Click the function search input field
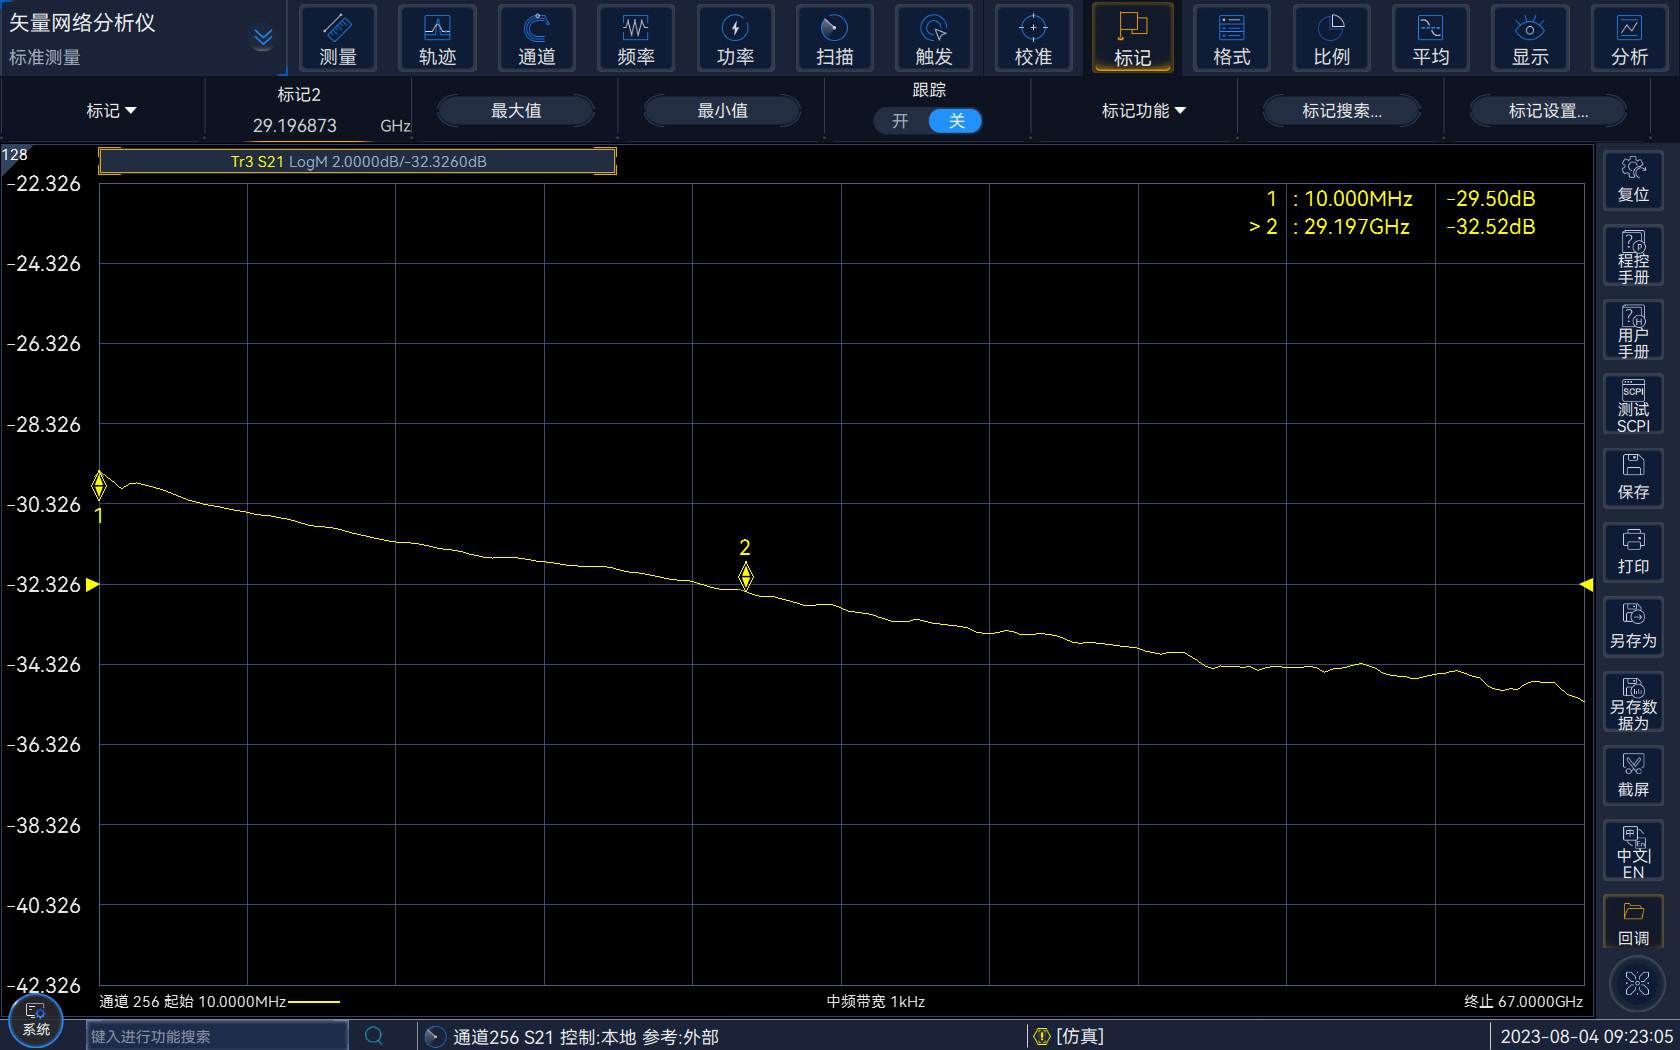The image size is (1680, 1050). 216,1036
